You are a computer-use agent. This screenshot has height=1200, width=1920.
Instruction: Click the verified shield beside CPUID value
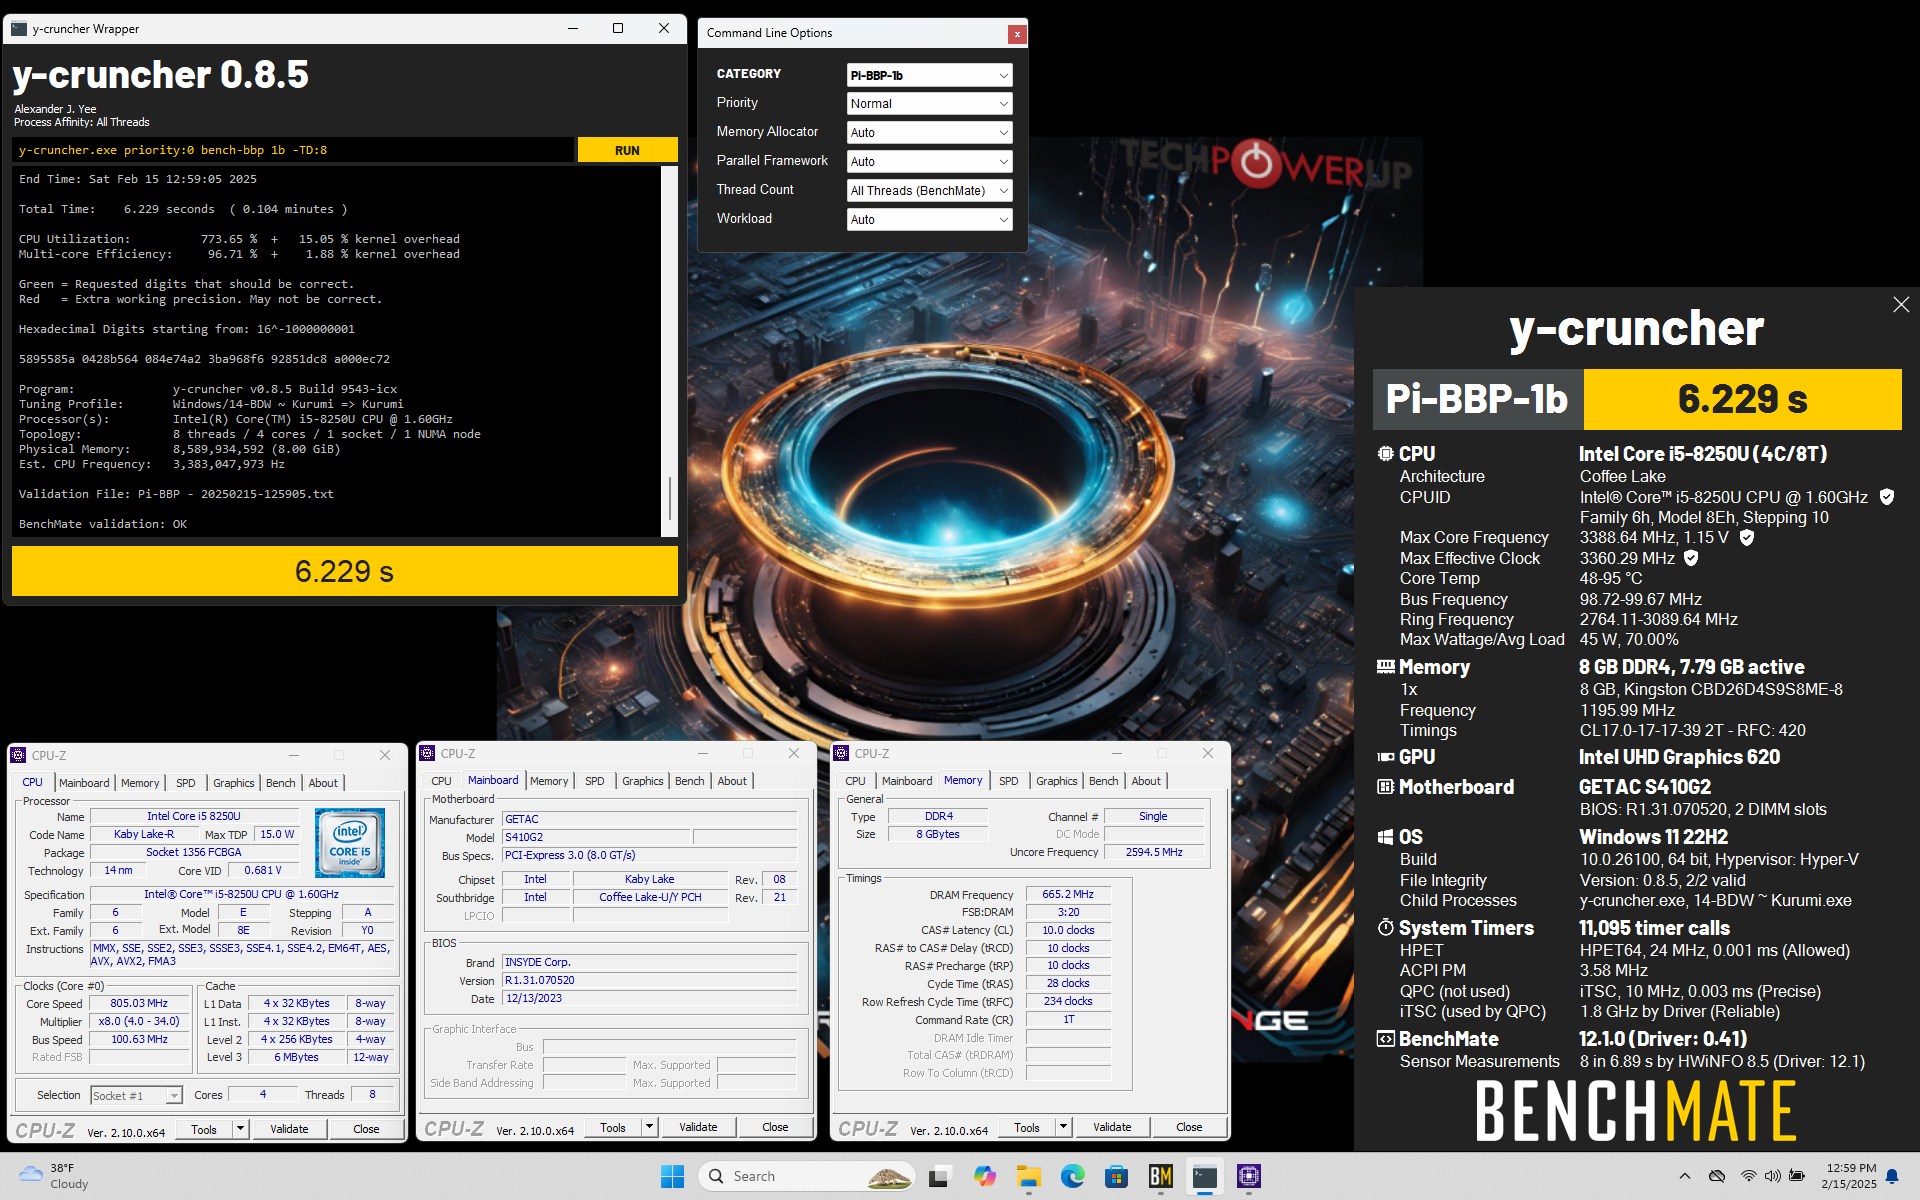click(1886, 497)
